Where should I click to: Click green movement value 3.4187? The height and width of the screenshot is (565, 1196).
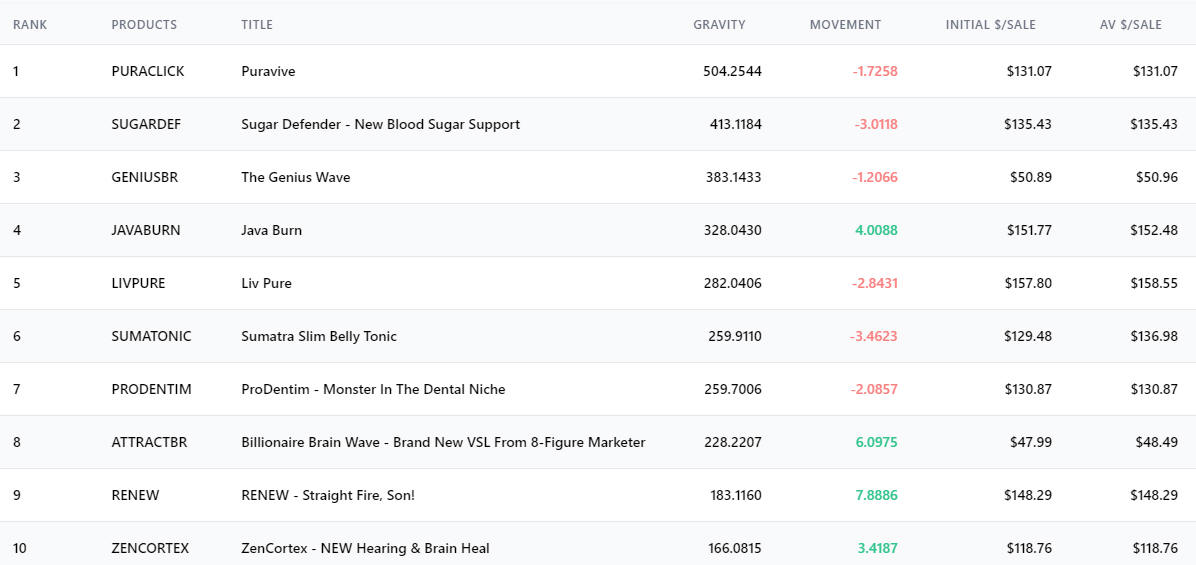pos(878,548)
